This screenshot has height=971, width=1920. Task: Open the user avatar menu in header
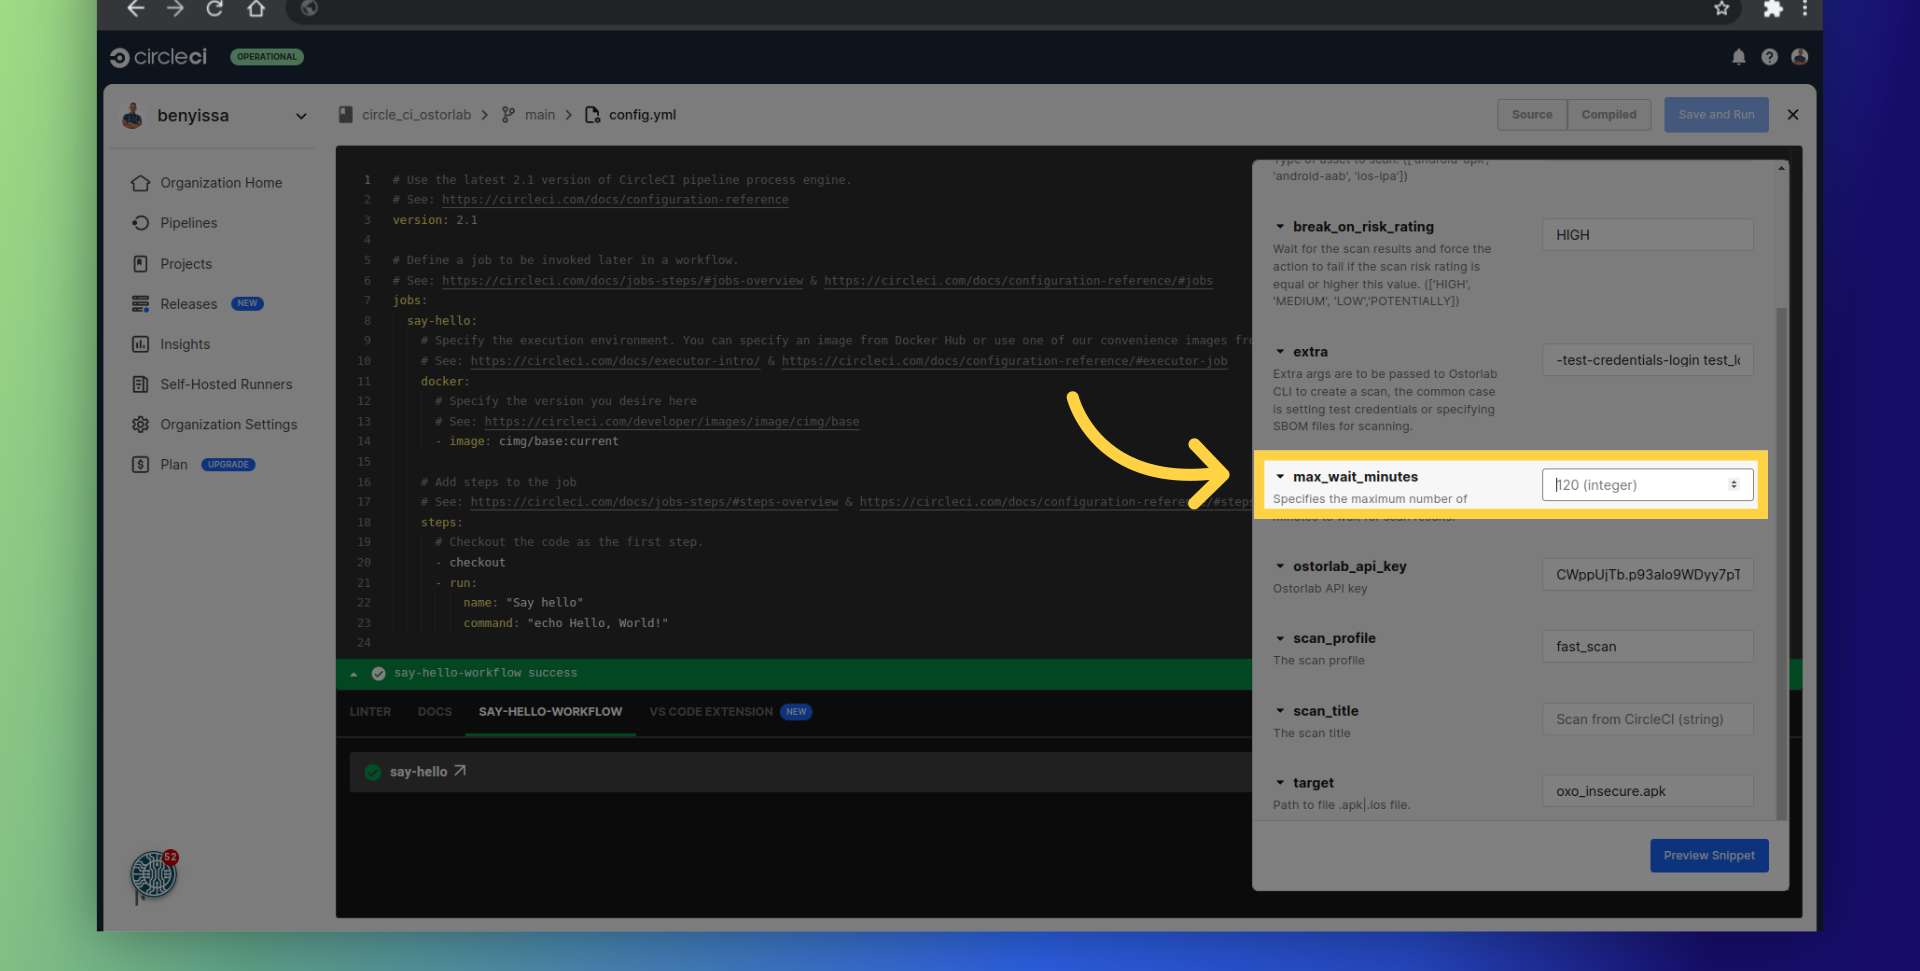pos(1799,57)
